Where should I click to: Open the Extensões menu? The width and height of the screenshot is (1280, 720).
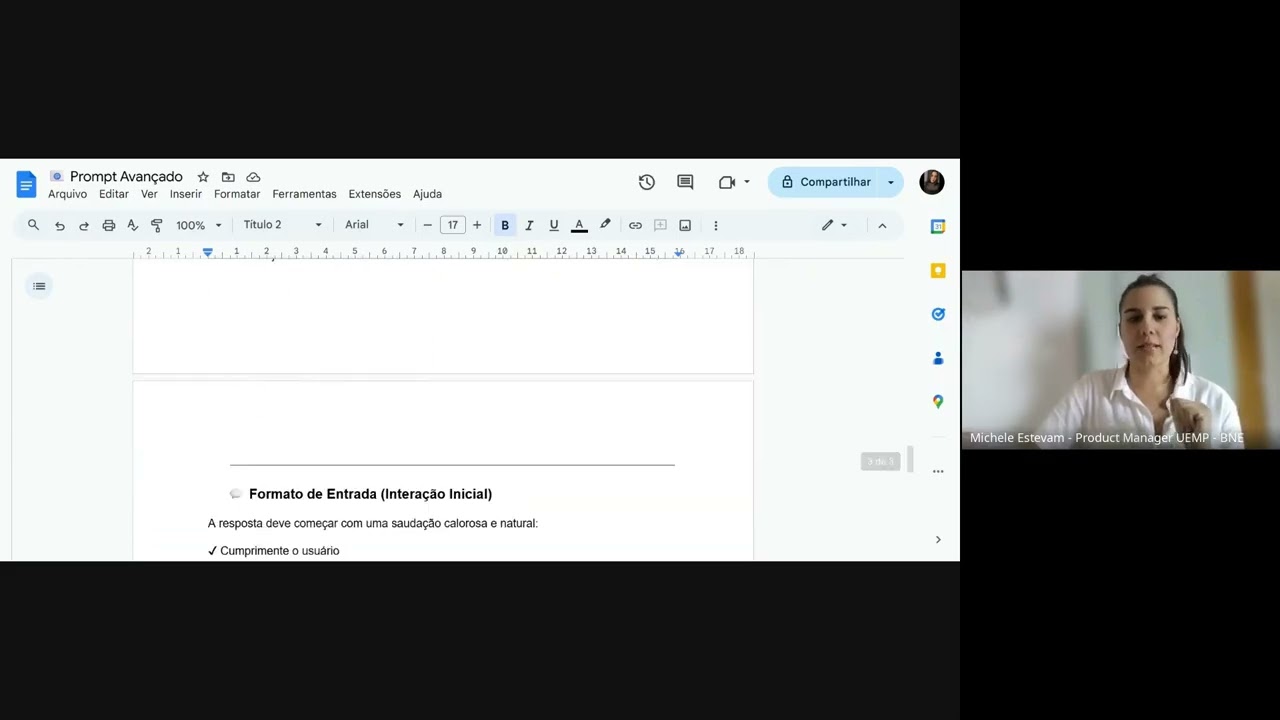coord(375,194)
